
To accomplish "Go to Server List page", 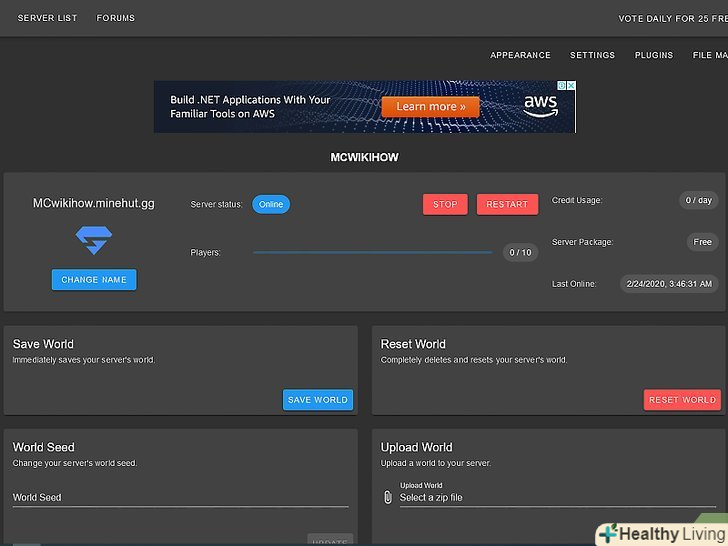I will [48, 18].
